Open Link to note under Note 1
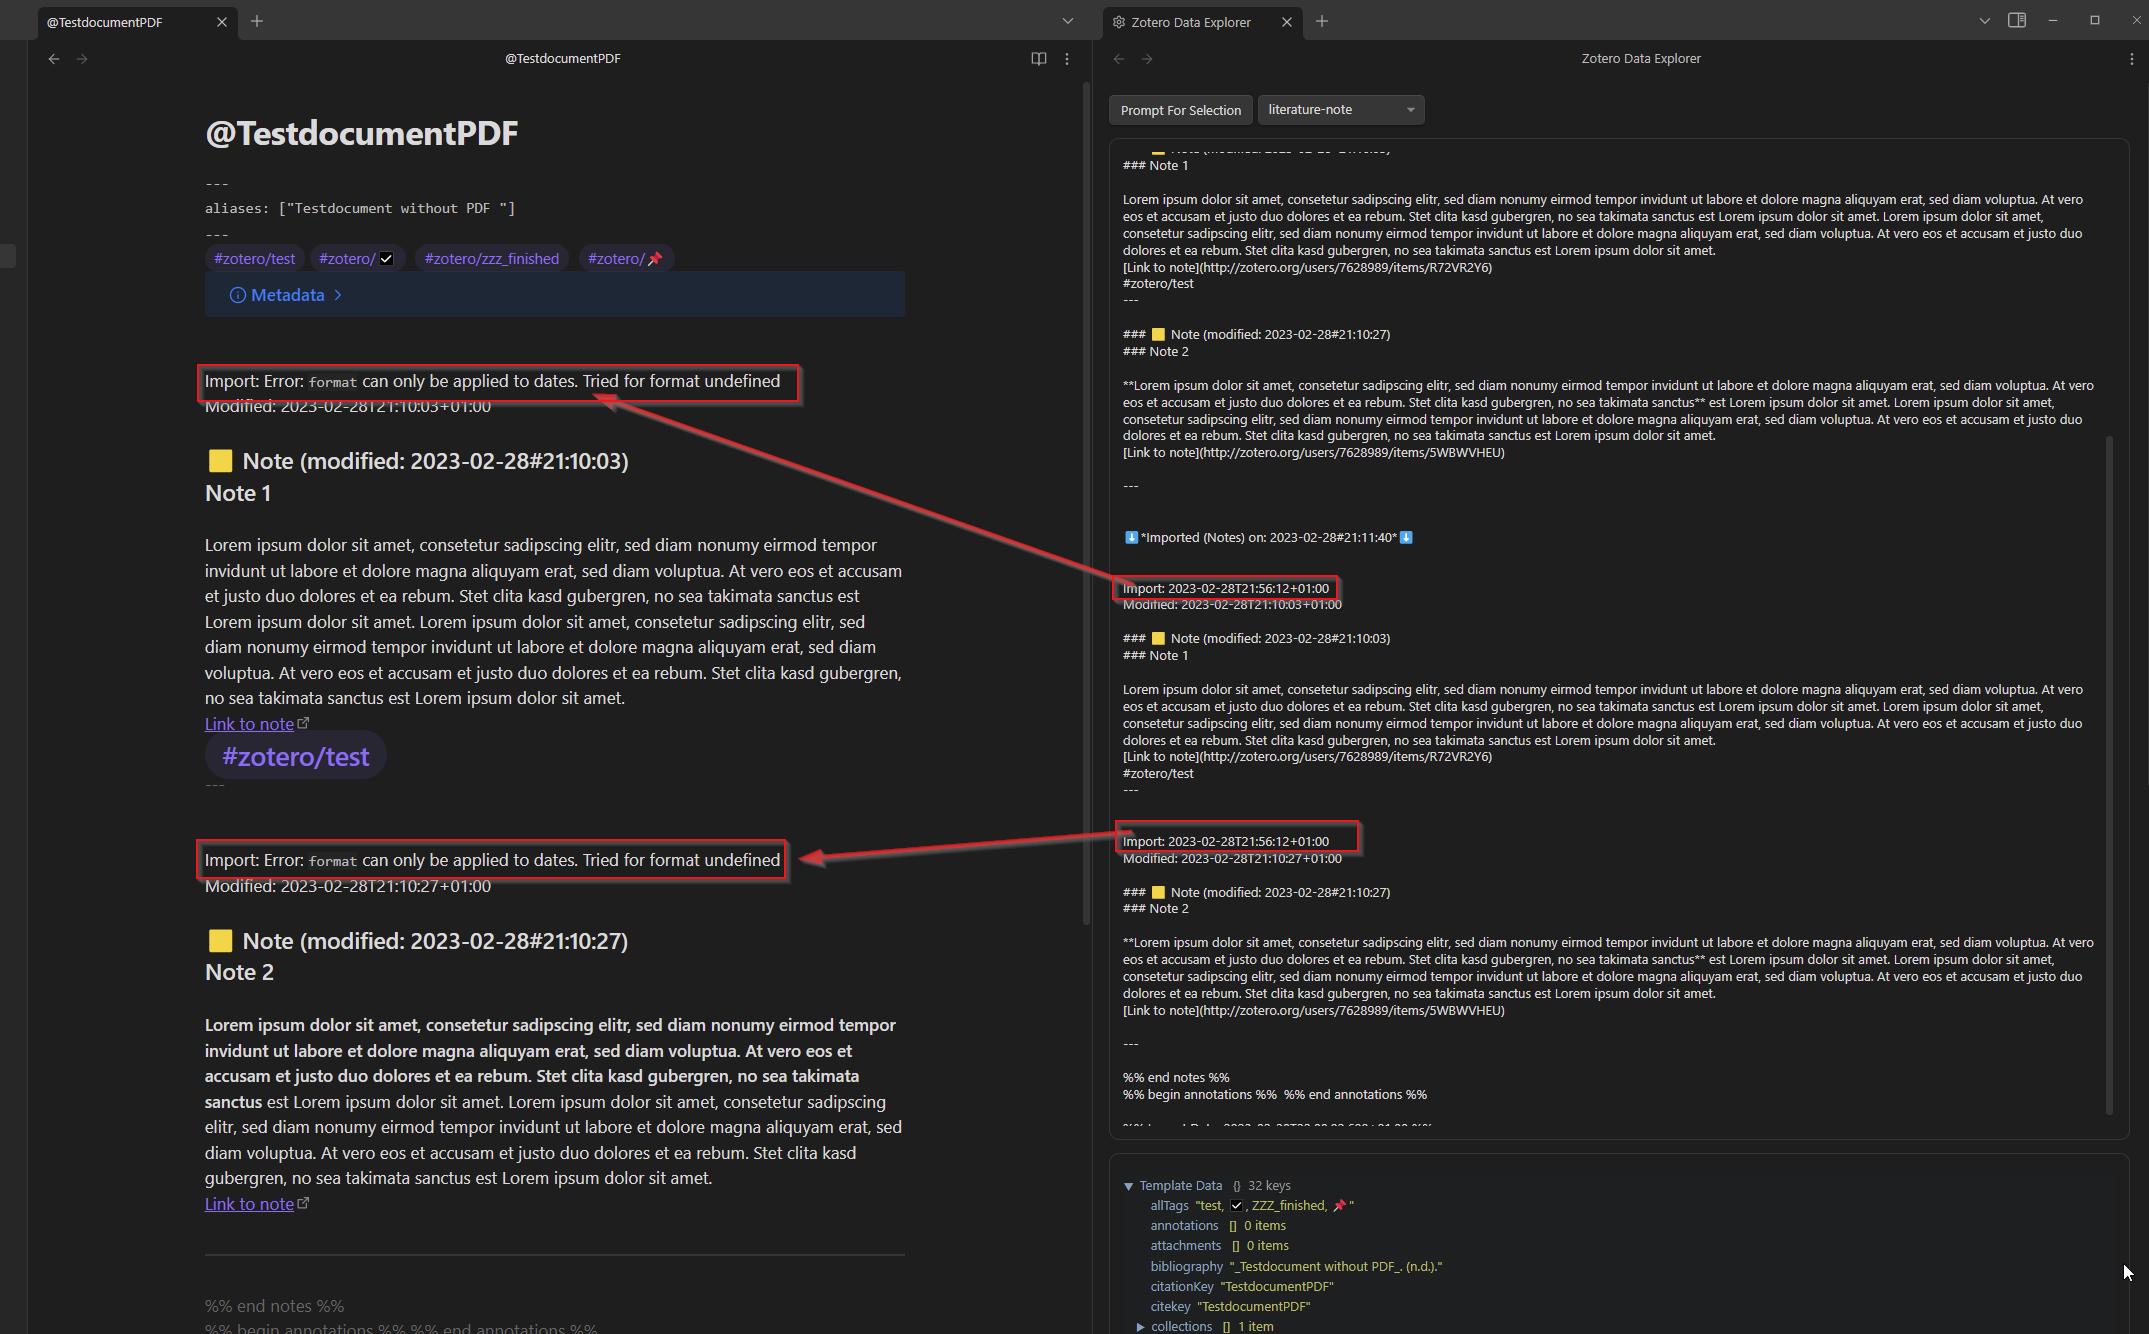The width and height of the screenshot is (2149, 1334). (x=249, y=723)
